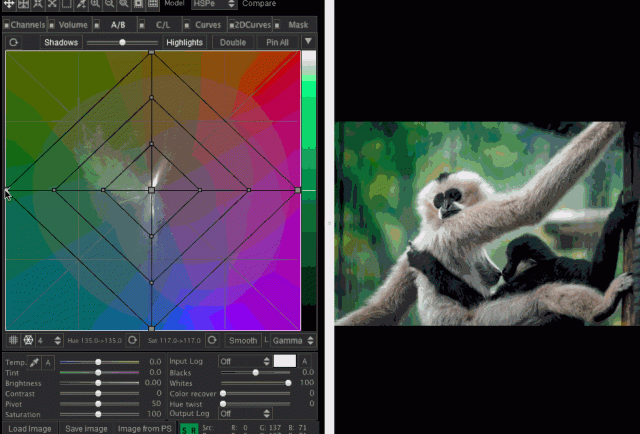Click the Save image button
The width and height of the screenshot is (640, 434).
click(x=86, y=429)
